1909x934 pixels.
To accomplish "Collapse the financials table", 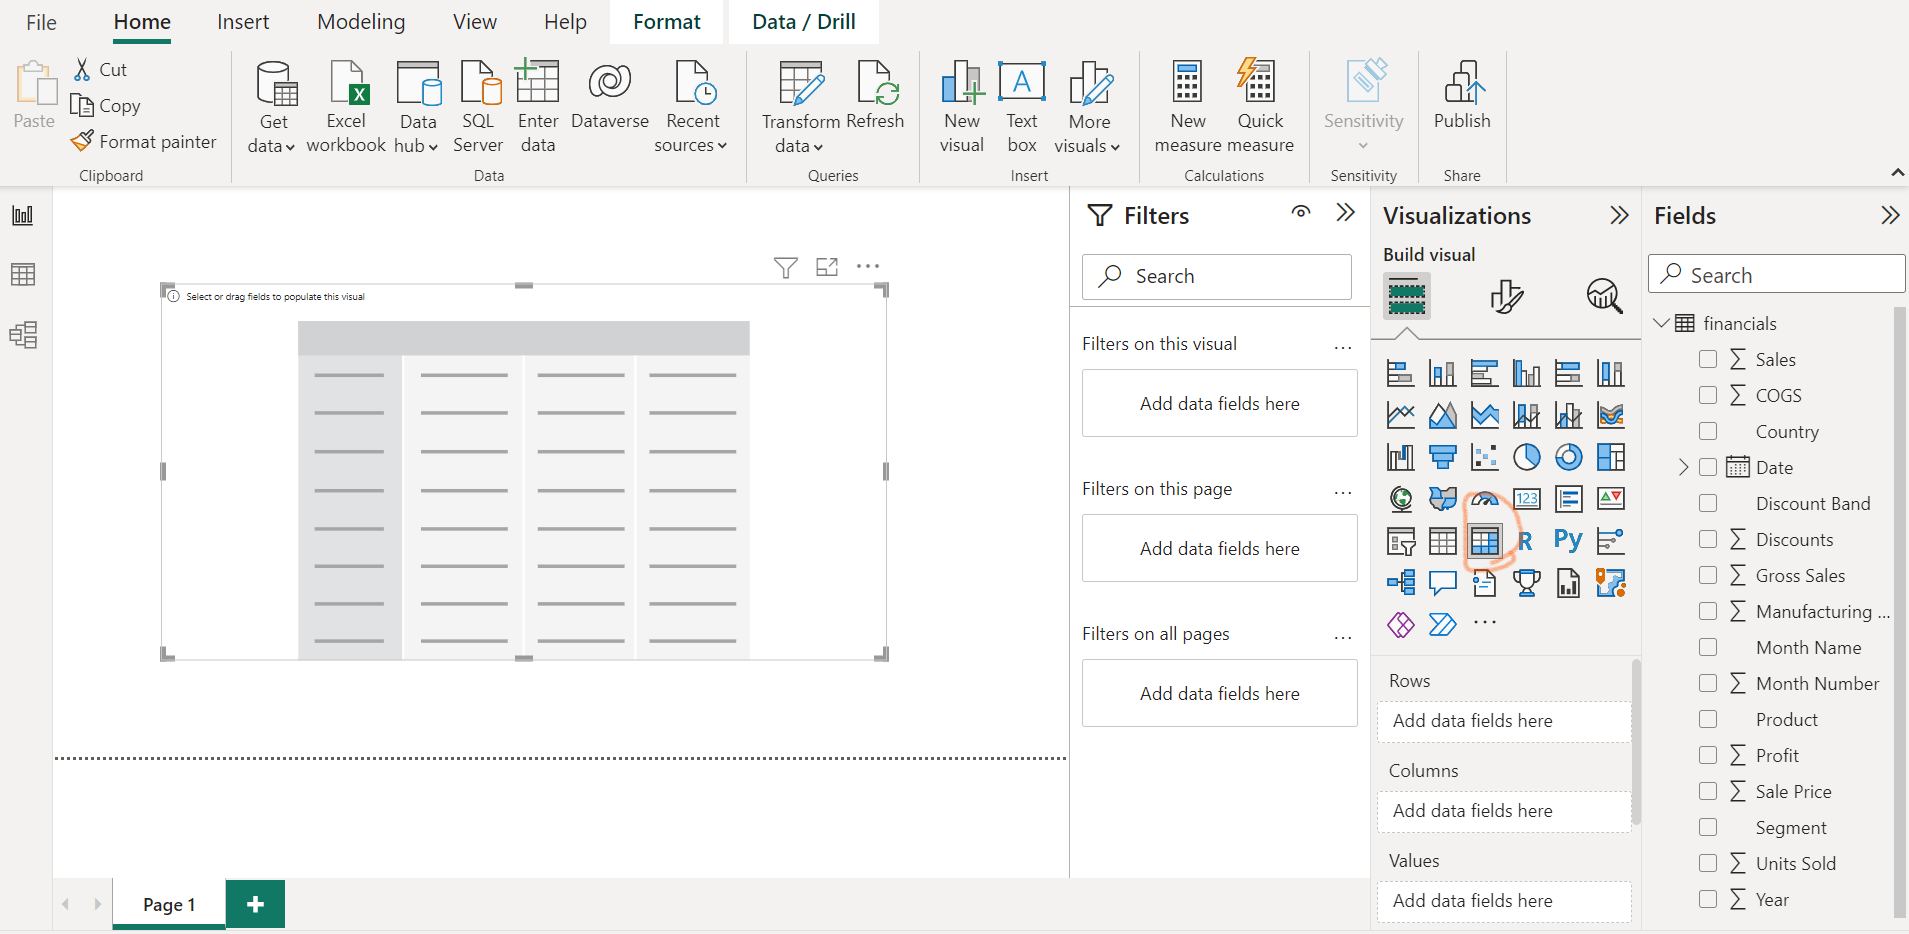I will [x=1662, y=323].
